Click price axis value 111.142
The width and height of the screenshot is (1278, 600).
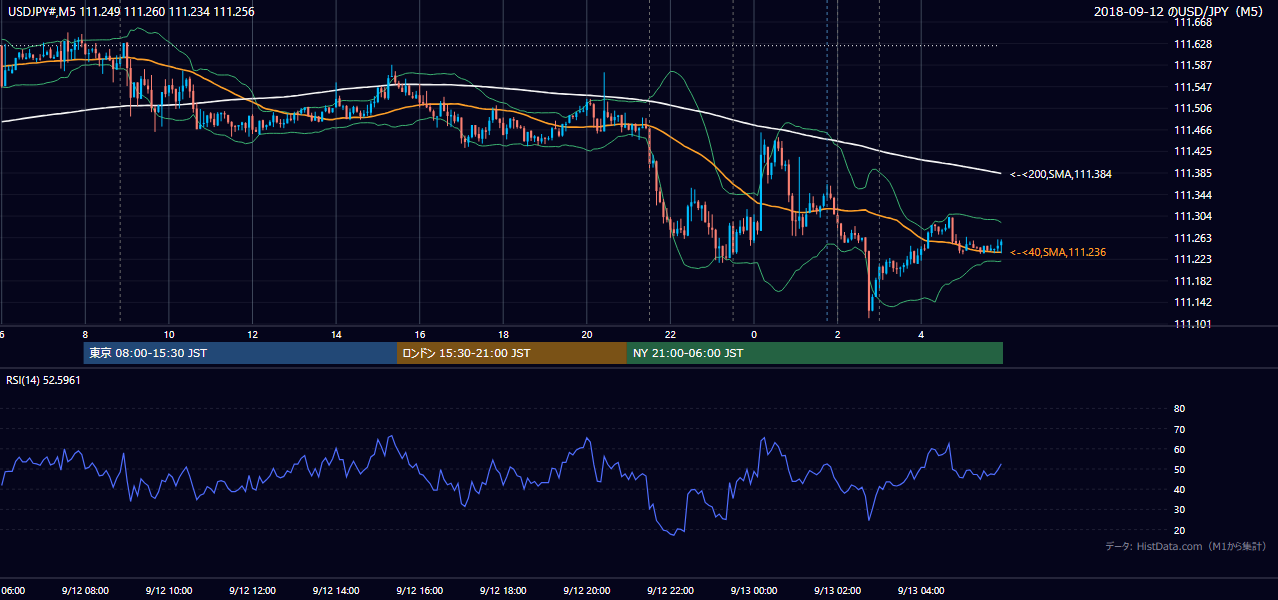pyautogui.click(x=1193, y=302)
